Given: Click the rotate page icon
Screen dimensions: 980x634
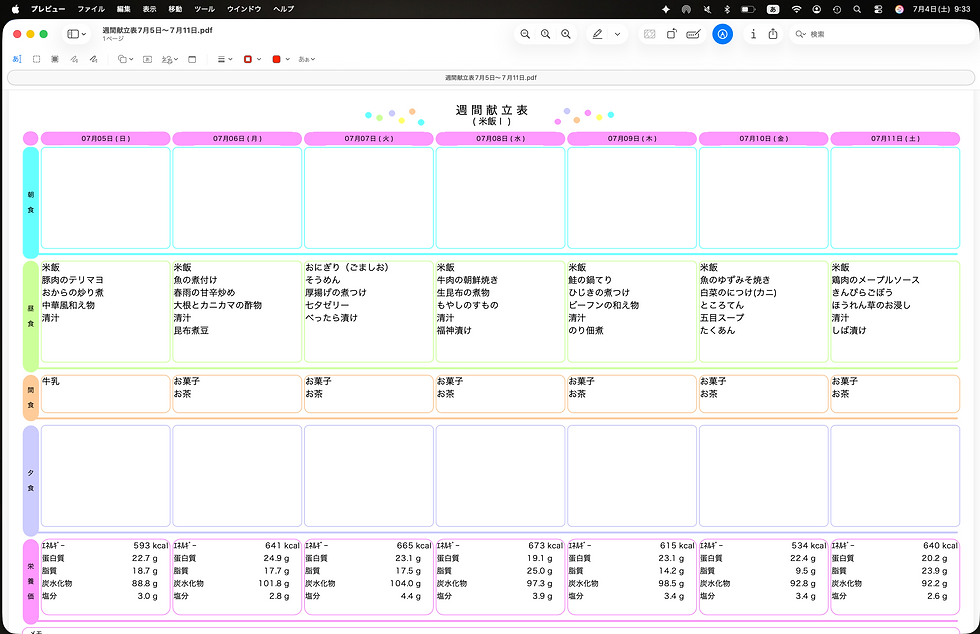Looking at the screenshot, I should 671,34.
